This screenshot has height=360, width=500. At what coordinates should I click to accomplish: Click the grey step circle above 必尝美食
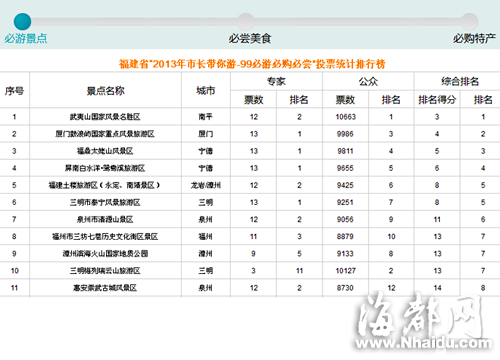246,22
